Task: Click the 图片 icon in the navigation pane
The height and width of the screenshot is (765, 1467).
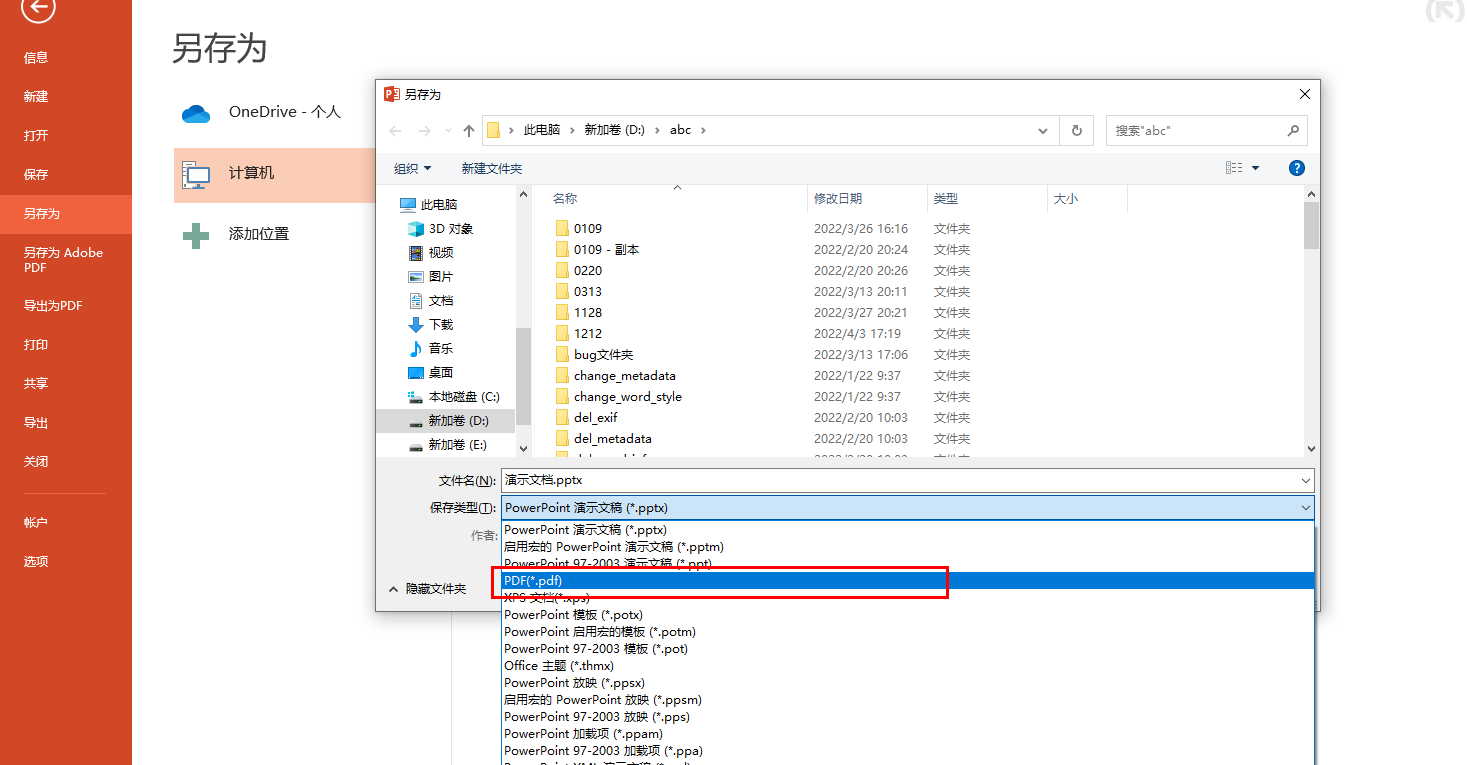Action: [416, 277]
